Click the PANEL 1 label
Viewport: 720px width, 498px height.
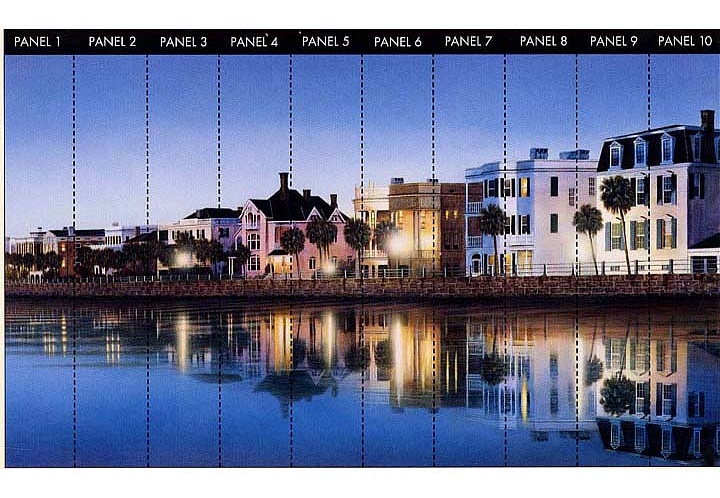(x=37, y=42)
